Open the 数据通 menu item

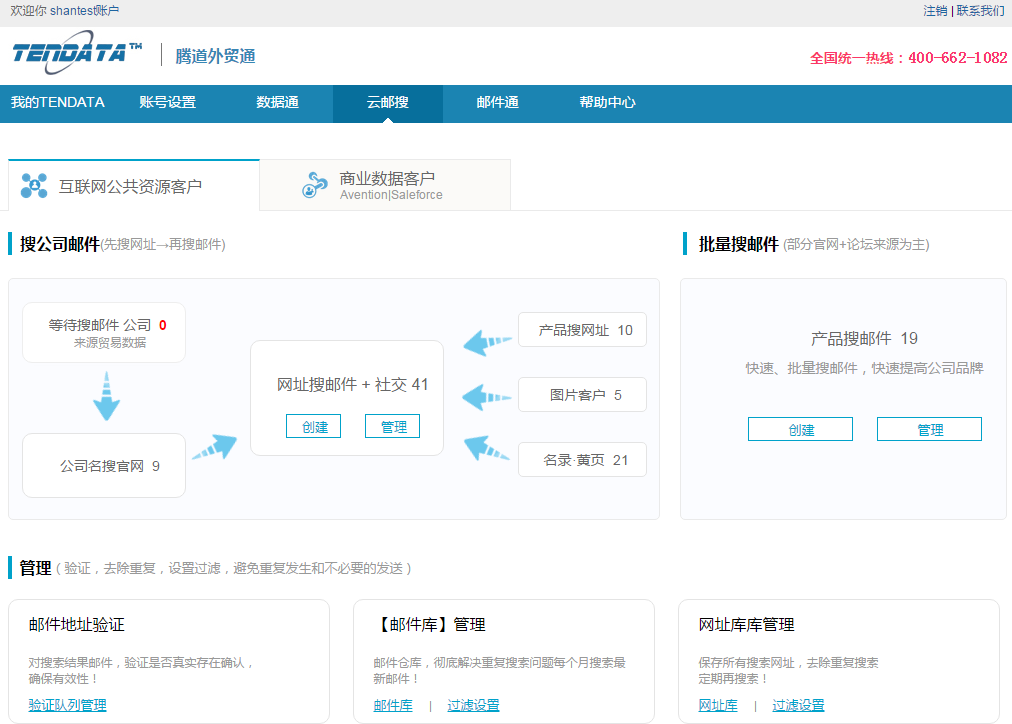coord(277,102)
